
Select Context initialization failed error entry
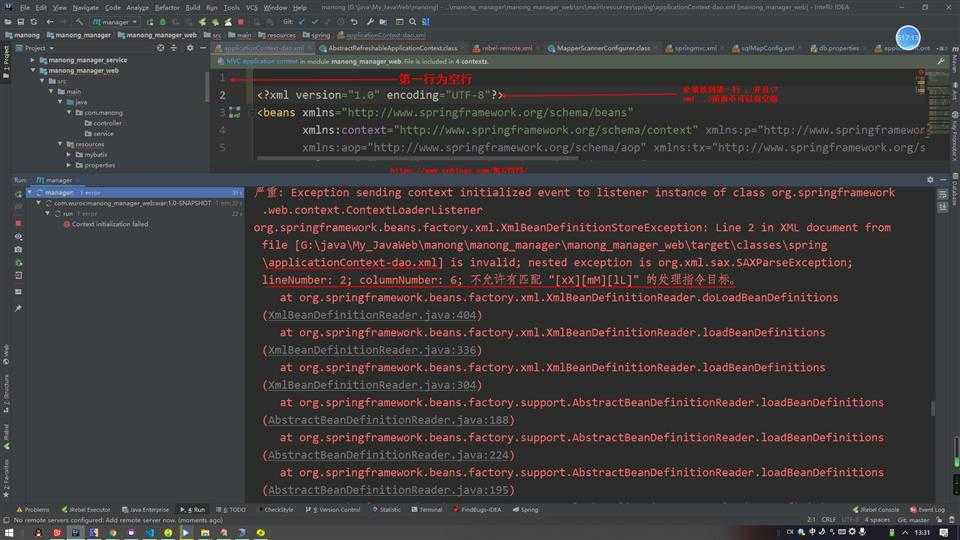(x=105, y=224)
